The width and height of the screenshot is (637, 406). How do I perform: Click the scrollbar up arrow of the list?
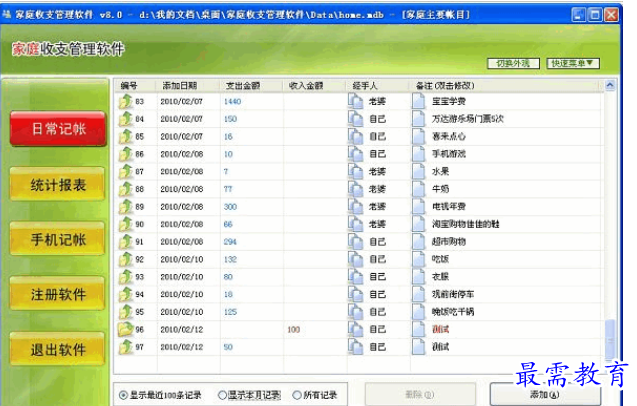click(610, 85)
